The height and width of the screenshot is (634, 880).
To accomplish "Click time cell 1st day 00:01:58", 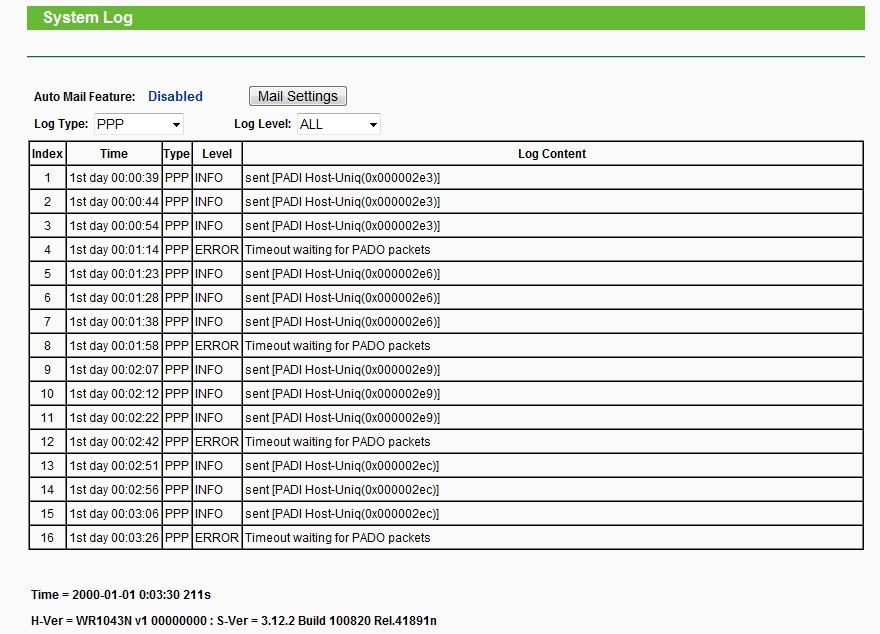I will pos(114,346).
